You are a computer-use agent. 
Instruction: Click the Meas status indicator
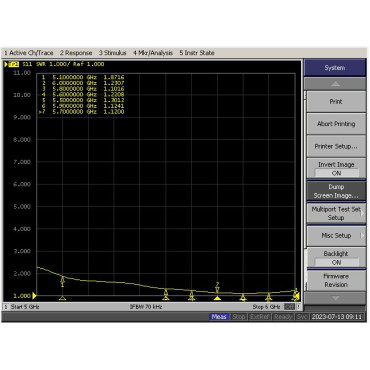tap(219, 317)
